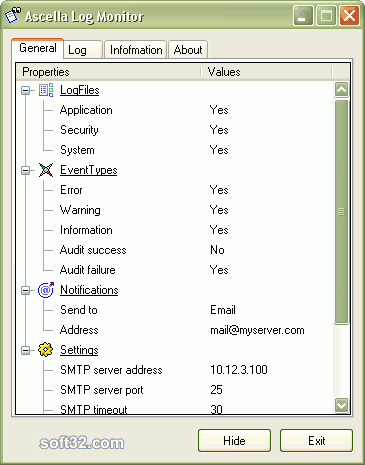
Task: Click the scroll down arrow
Action: tap(342, 405)
